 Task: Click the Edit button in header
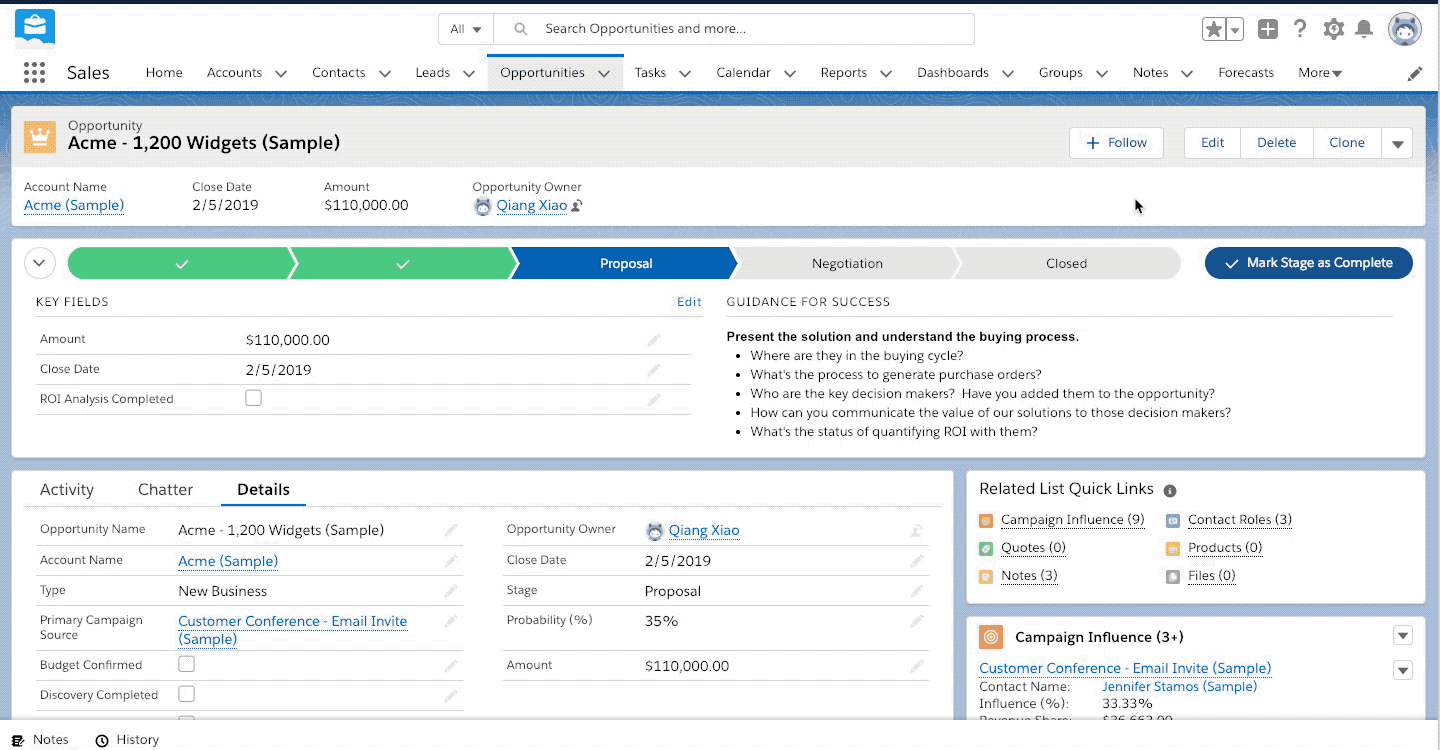click(1213, 143)
